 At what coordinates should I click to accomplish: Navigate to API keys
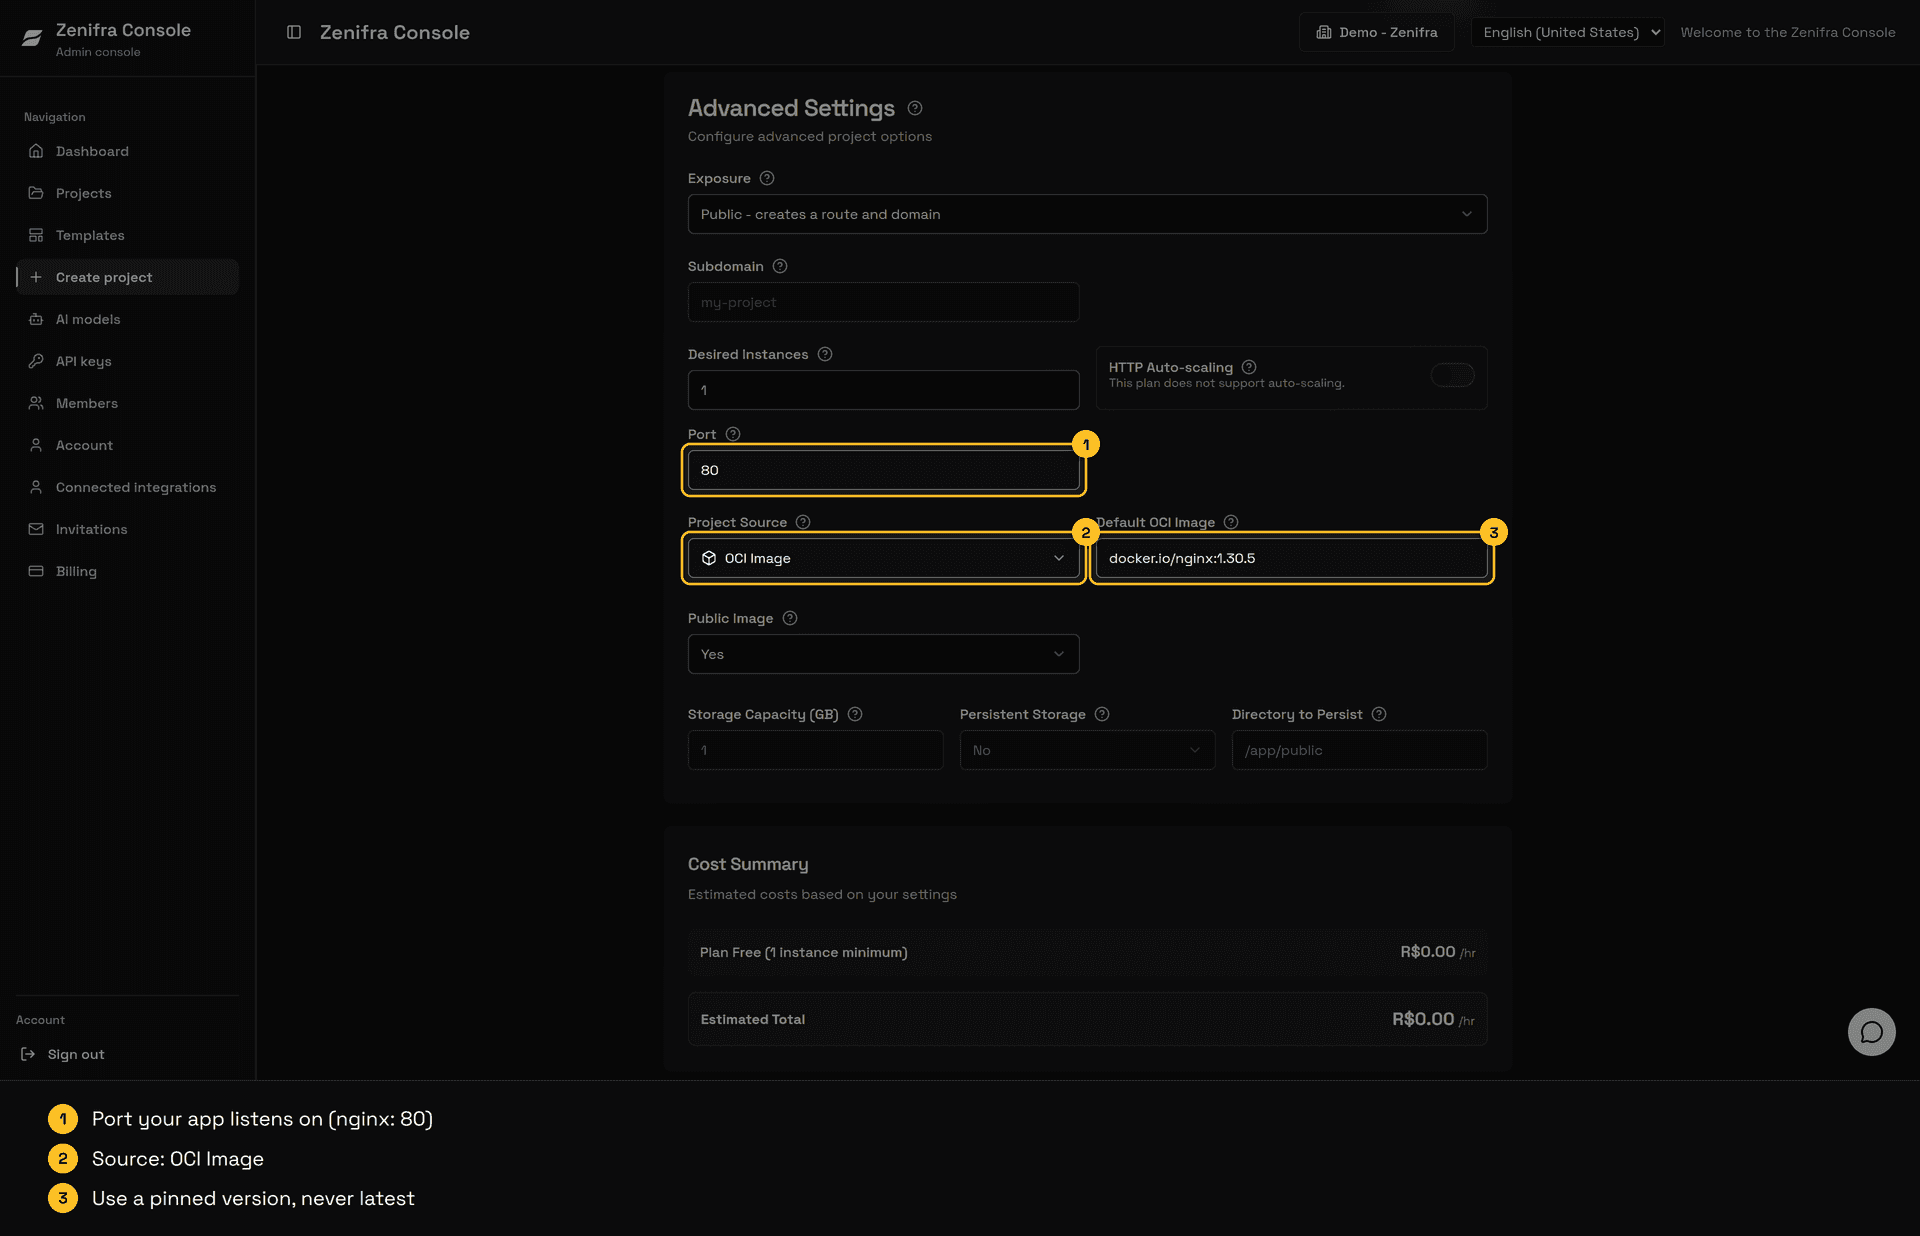[128, 361]
